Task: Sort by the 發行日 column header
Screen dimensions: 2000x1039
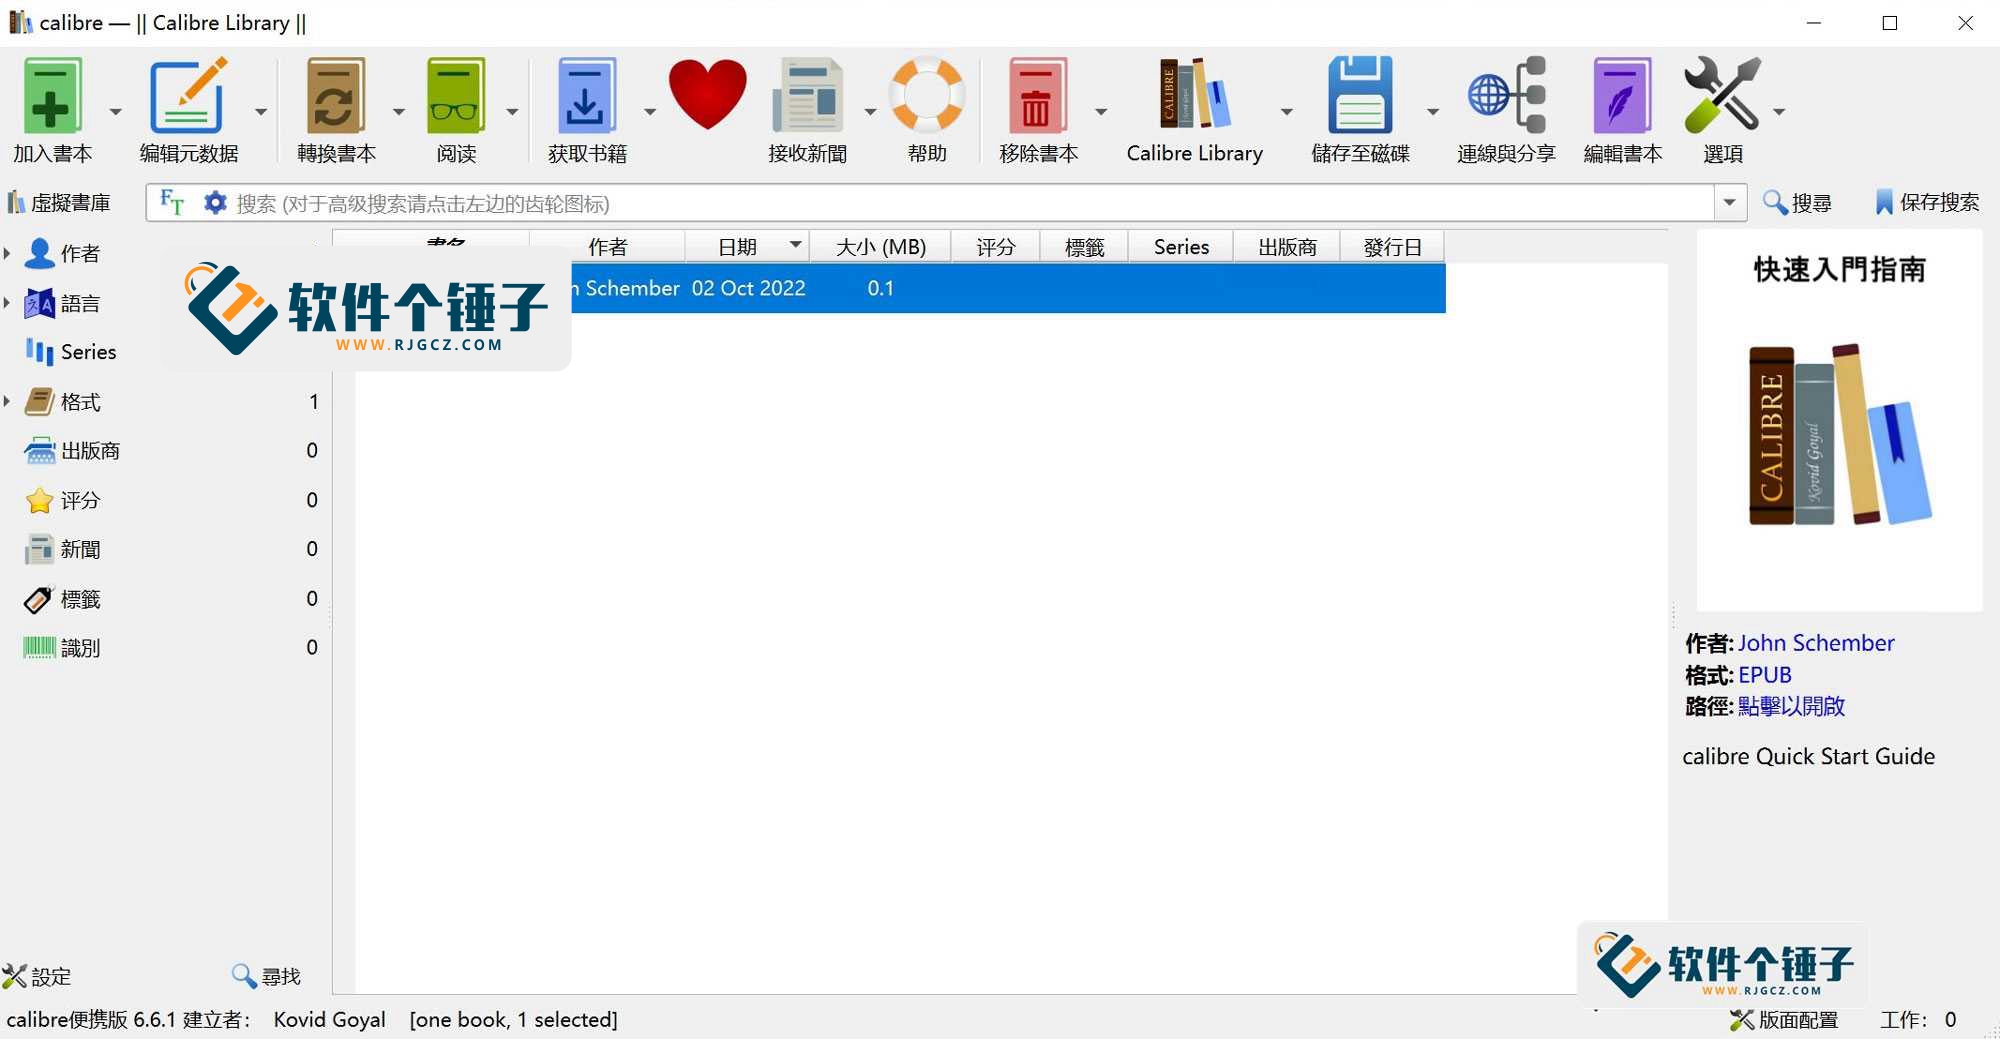Action: click(x=1392, y=247)
